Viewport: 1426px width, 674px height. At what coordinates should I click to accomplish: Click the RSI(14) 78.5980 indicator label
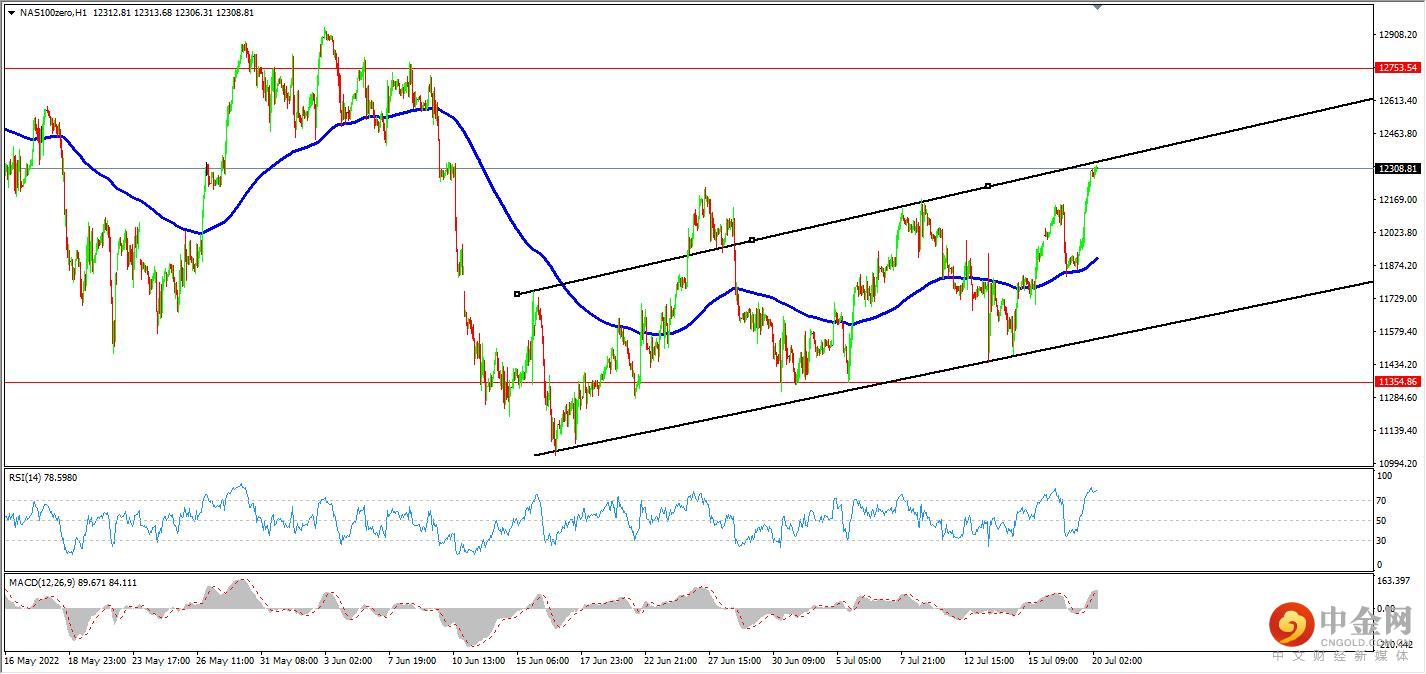[x=43, y=478]
